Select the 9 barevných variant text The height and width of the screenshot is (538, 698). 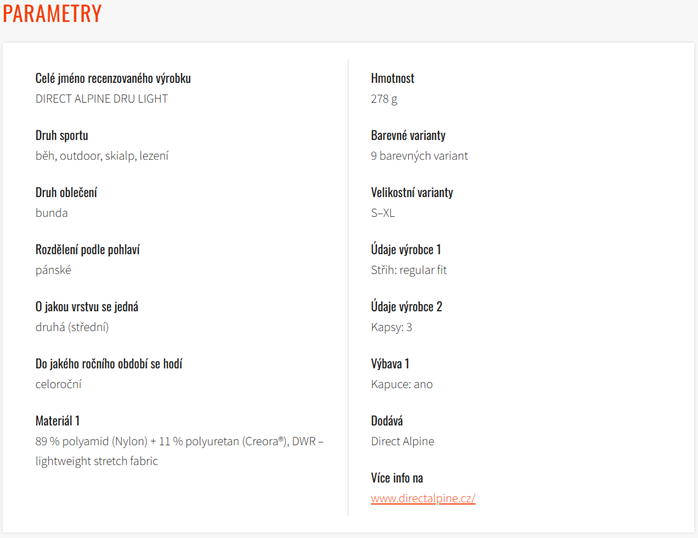pyautogui.click(x=419, y=156)
